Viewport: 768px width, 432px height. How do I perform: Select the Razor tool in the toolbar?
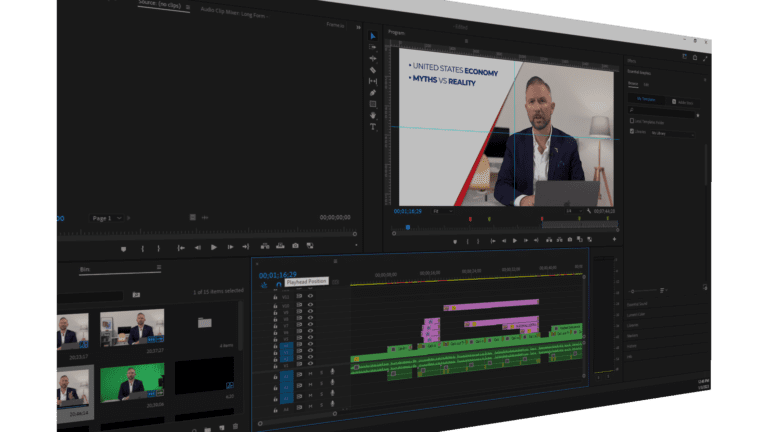373,70
